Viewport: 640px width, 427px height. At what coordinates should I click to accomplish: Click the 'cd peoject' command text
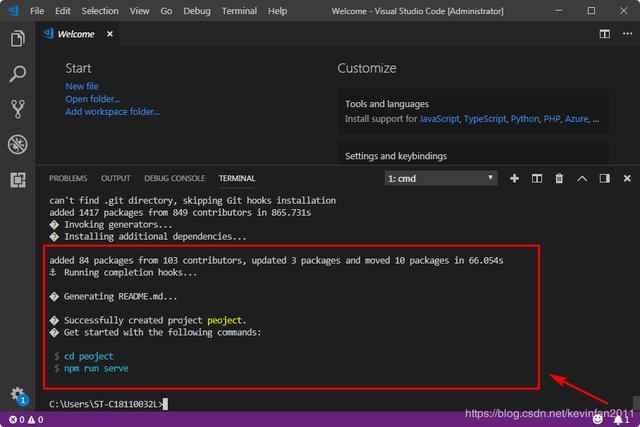89,356
